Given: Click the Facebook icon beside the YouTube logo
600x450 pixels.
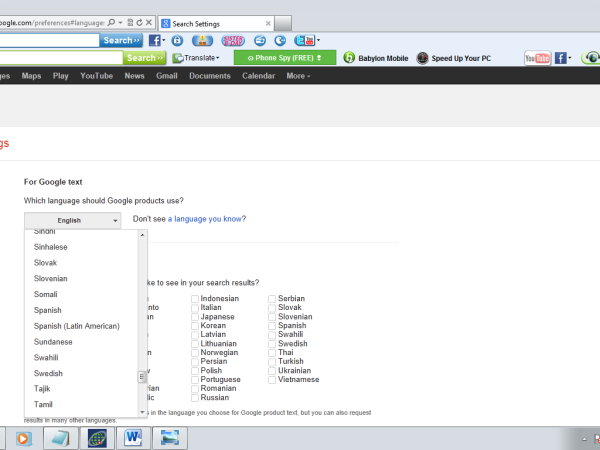Looking at the screenshot, I should click(x=560, y=58).
